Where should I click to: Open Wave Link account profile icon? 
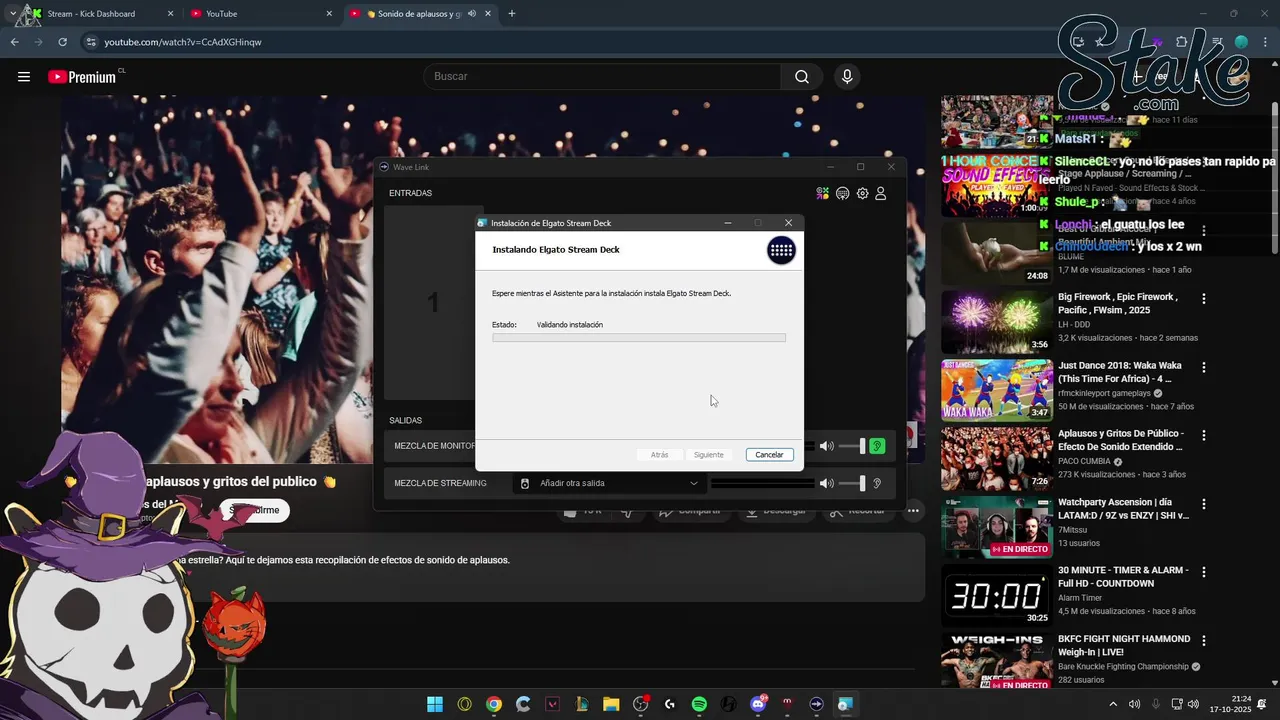881,194
